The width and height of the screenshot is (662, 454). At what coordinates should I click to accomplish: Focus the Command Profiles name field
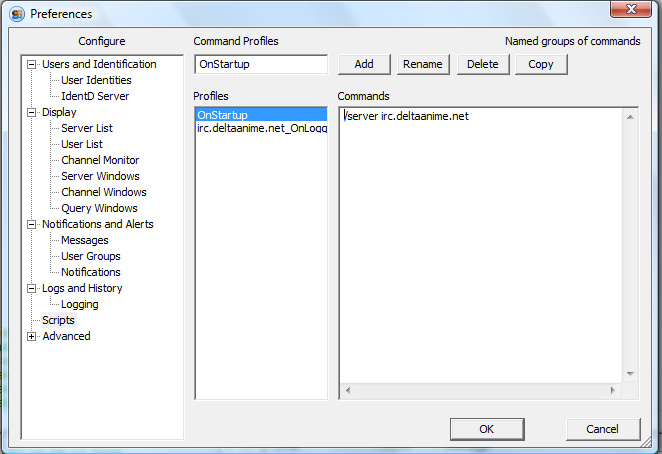point(261,64)
